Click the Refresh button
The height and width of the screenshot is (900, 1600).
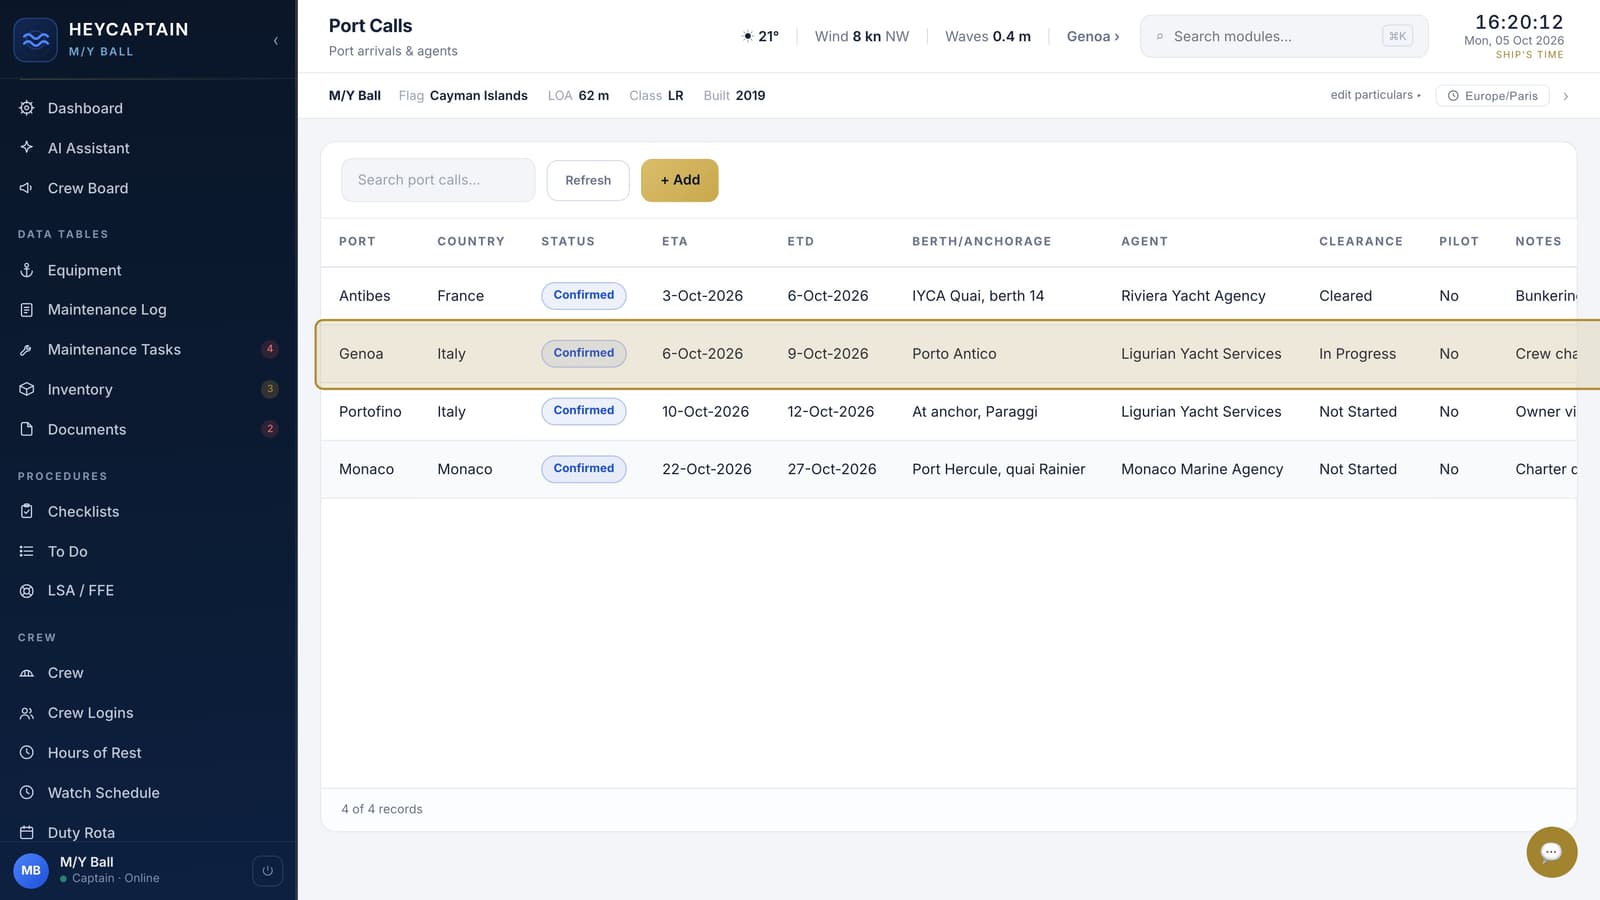point(588,180)
